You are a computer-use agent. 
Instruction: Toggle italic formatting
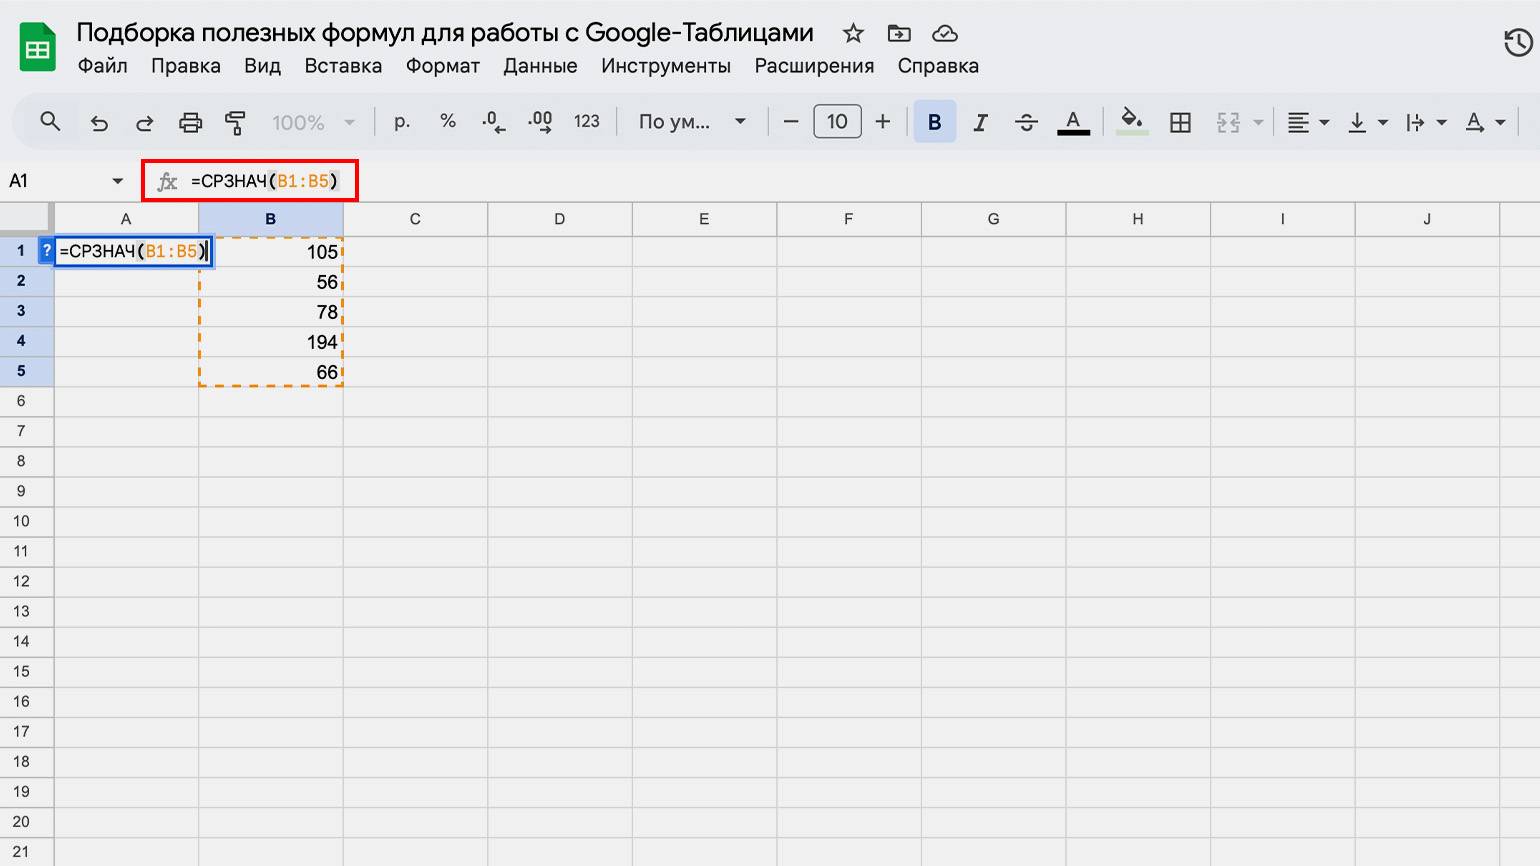click(980, 122)
